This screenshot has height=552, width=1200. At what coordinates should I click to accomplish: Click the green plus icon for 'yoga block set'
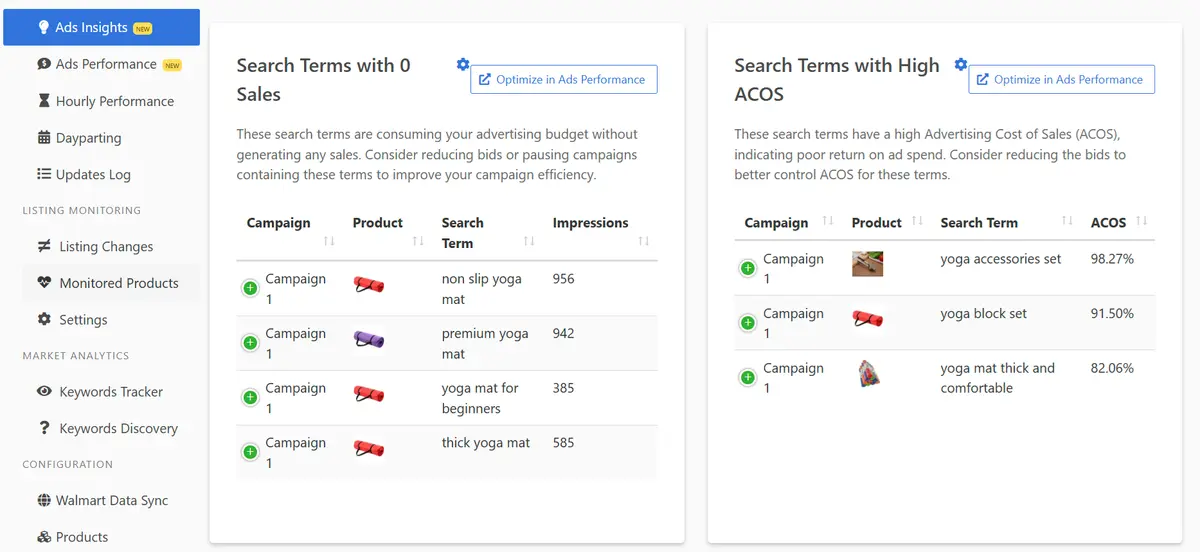click(747, 323)
